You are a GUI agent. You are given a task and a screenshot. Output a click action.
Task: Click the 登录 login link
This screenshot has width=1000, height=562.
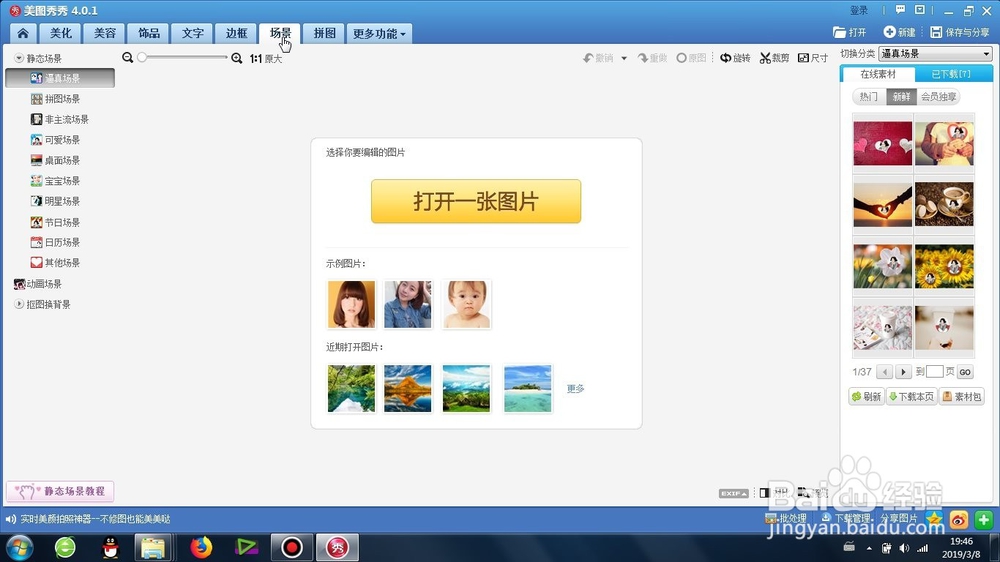tap(859, 10)
